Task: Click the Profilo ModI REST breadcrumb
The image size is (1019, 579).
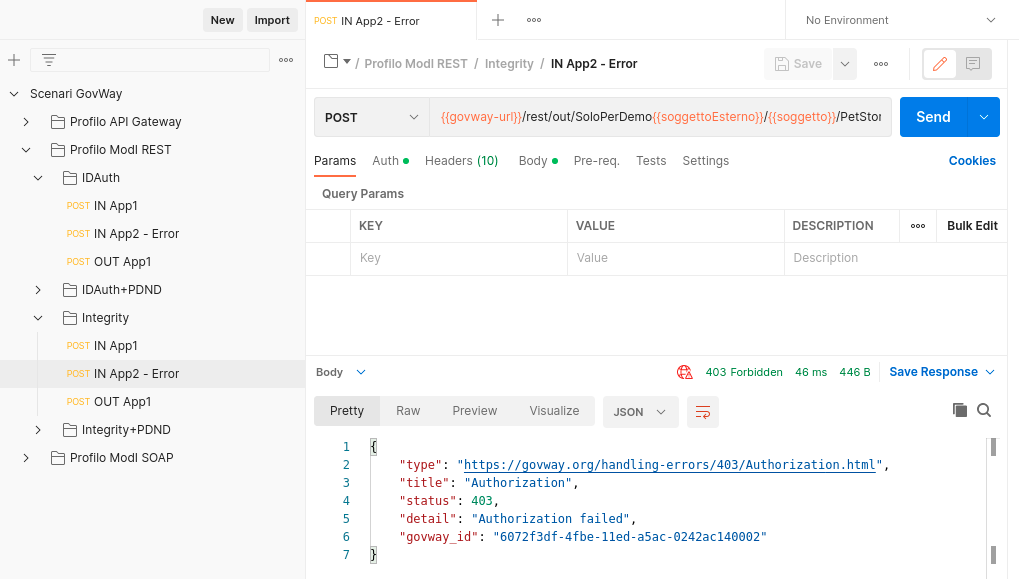Action: (416, 64)
